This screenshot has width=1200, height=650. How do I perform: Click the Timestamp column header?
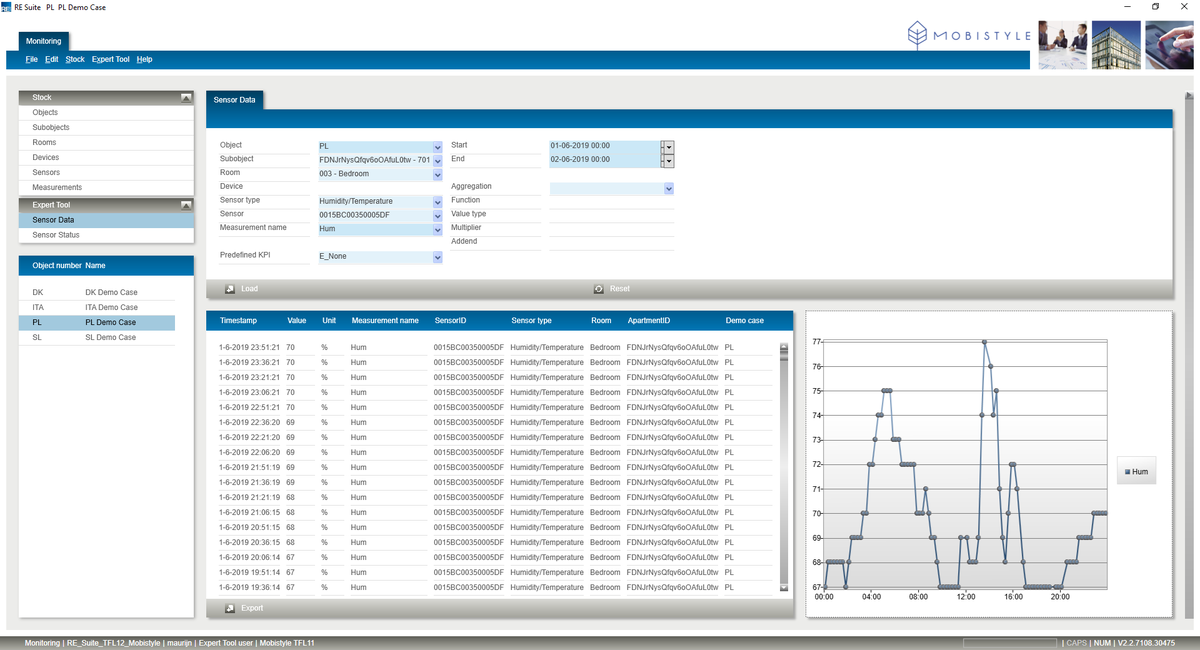pyautogui.click(x=238, y=321)
